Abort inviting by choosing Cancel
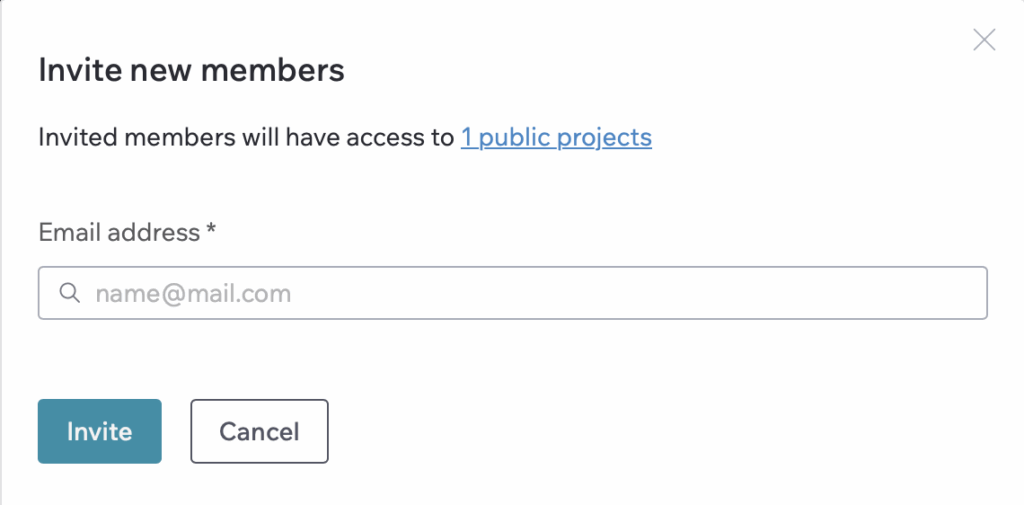Viewport: 1024px width, 505px height. coord(259,431)
